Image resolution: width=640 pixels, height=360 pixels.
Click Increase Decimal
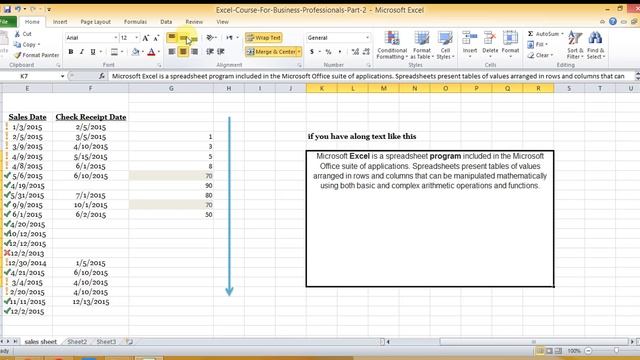pyautogui.click(x=355, y=52)
